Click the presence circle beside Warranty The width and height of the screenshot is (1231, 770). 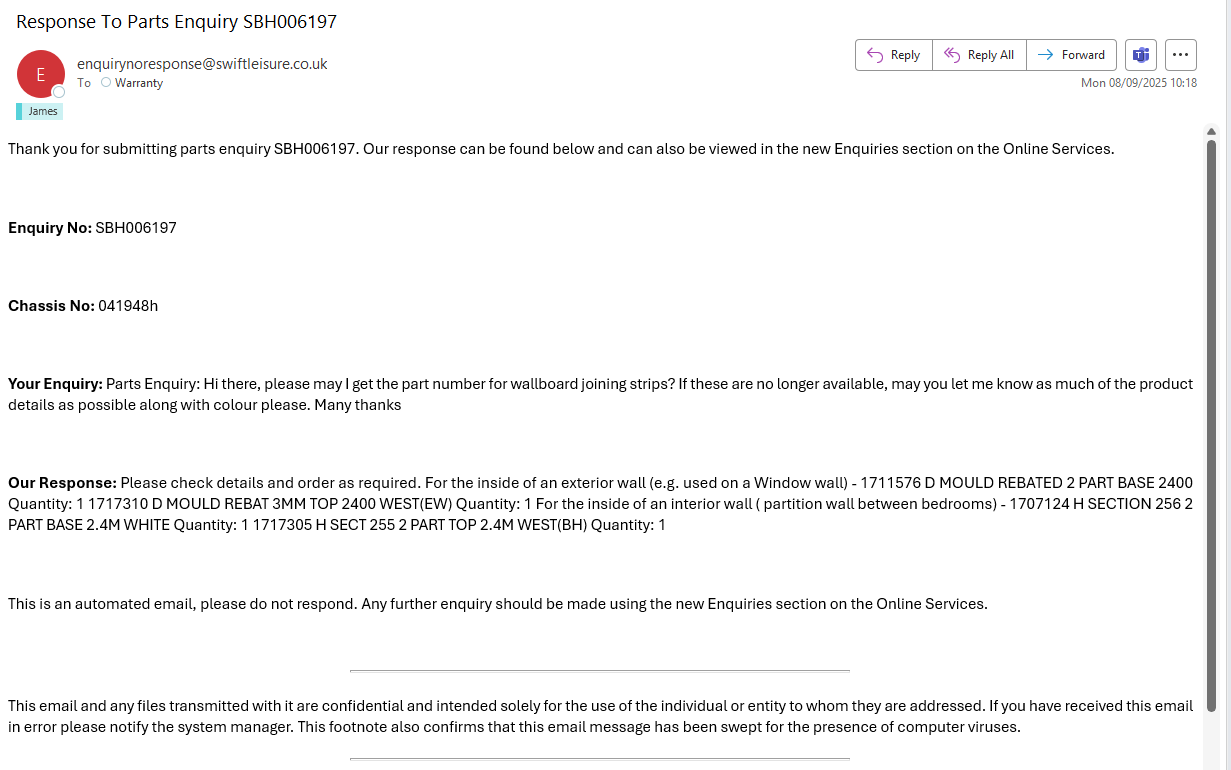pyautogui.click(x=106, y=83)
